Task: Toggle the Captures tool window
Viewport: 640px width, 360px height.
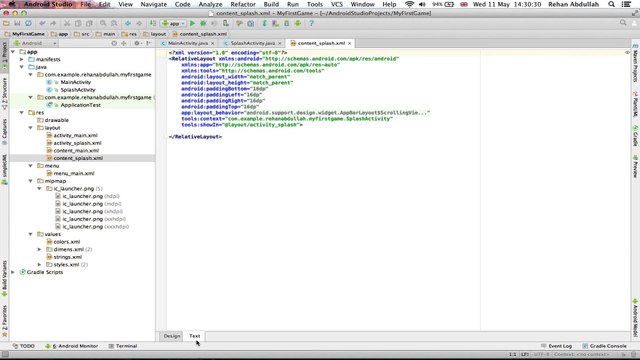Action: [x=4, y=132]
